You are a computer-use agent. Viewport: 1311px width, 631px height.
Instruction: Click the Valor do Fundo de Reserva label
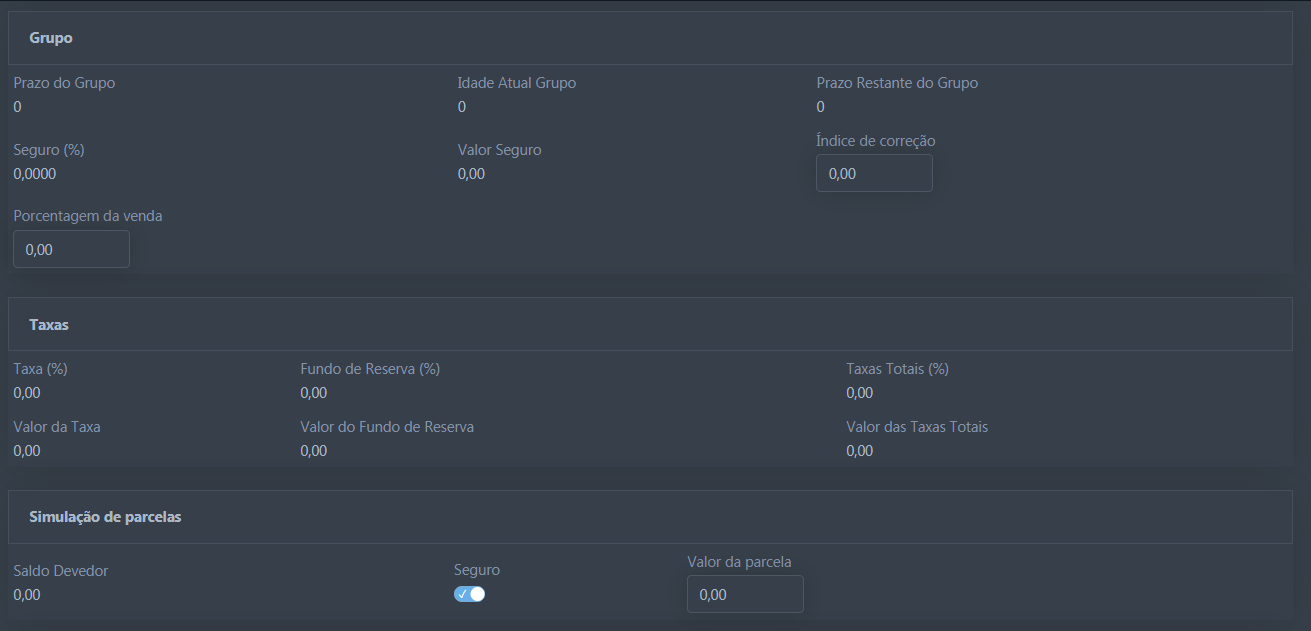point(387,427)
